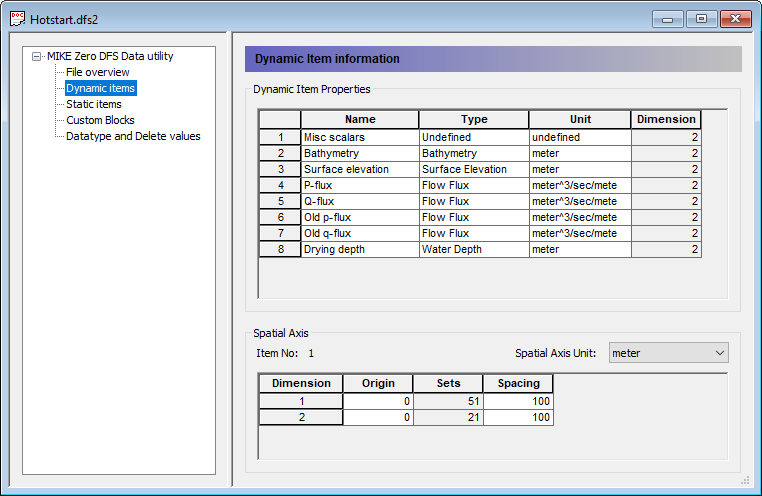Go to Static items page

93,104
